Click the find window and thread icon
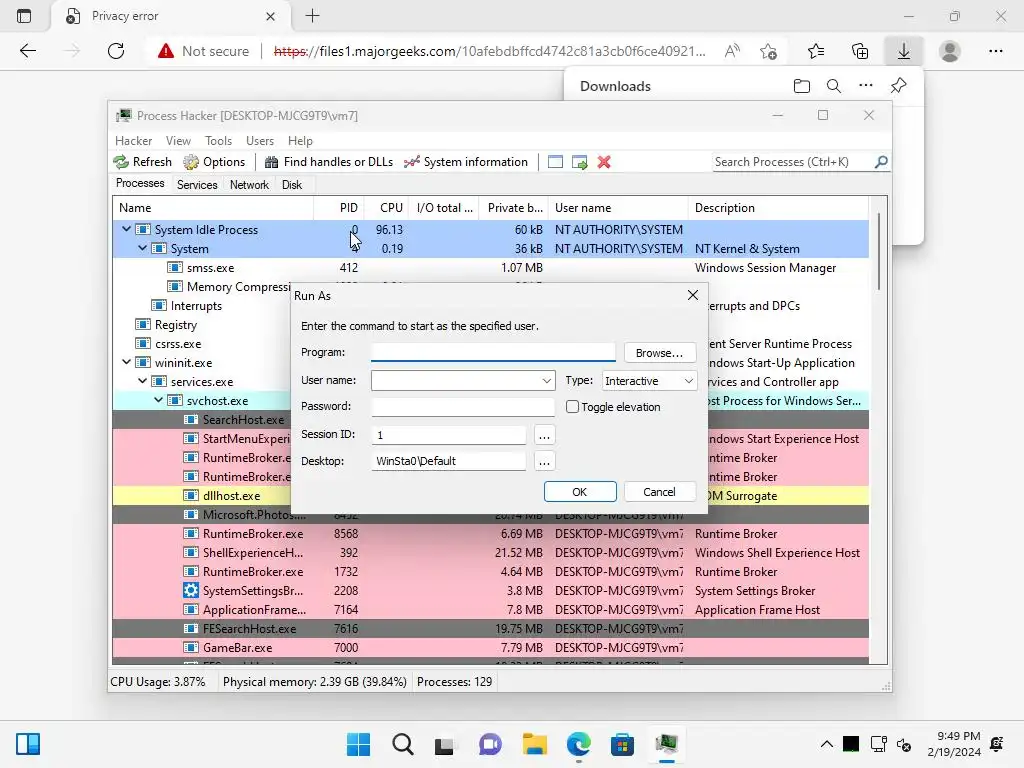1024x768 pixels. (579, 162)
